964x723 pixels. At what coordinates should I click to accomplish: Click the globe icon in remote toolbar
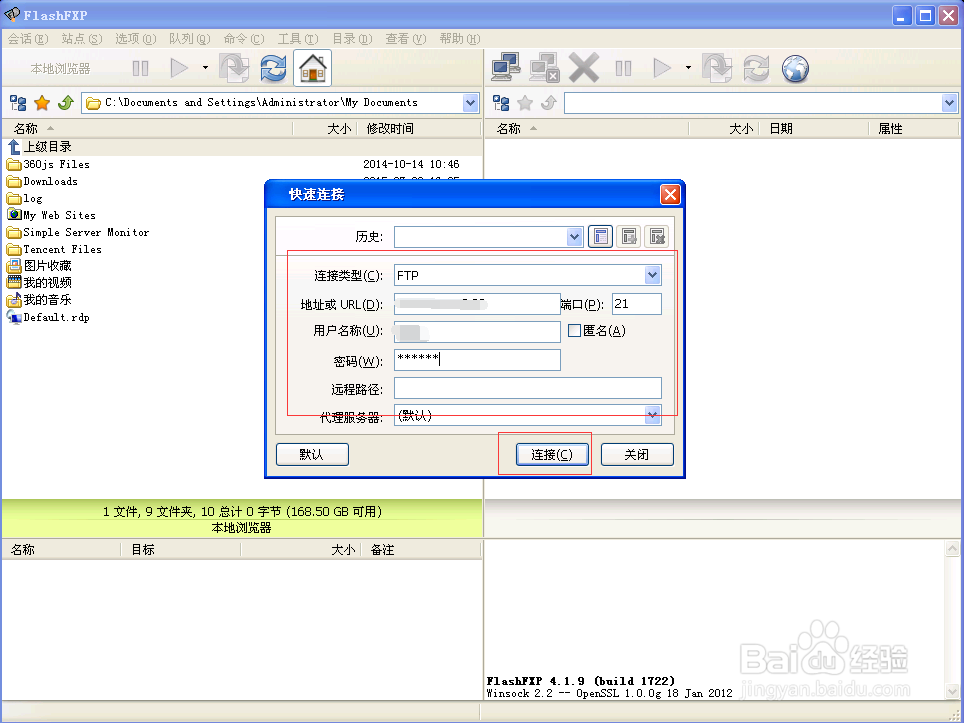point(795,68)
